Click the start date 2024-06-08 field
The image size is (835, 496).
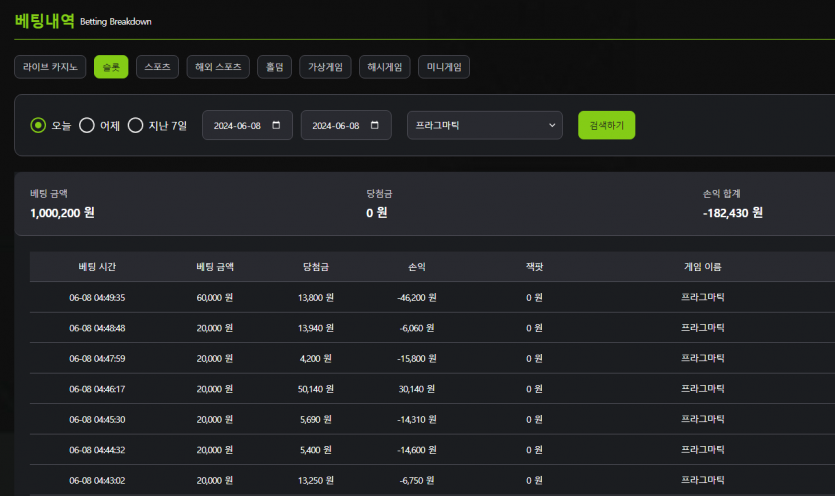pyautogui.click(x=247, y=125)
